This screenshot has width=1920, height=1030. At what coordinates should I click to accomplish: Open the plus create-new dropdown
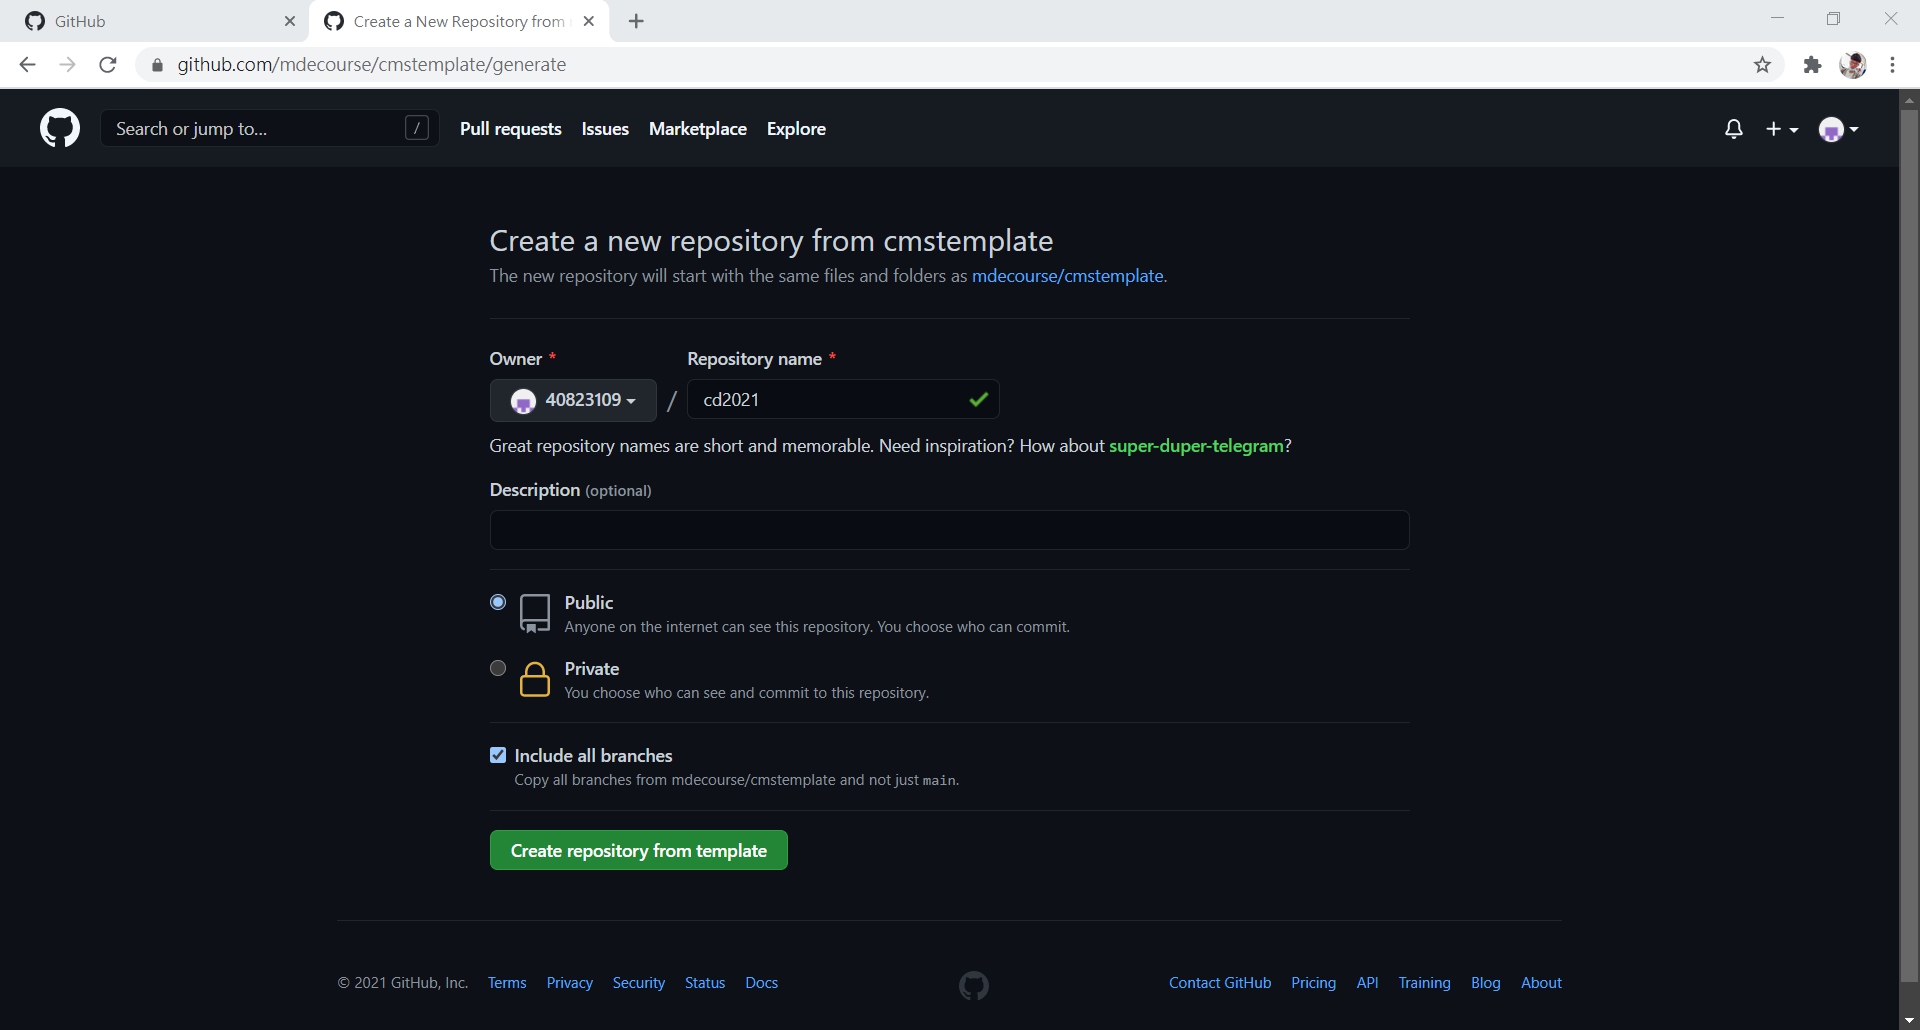point(1782,129)
